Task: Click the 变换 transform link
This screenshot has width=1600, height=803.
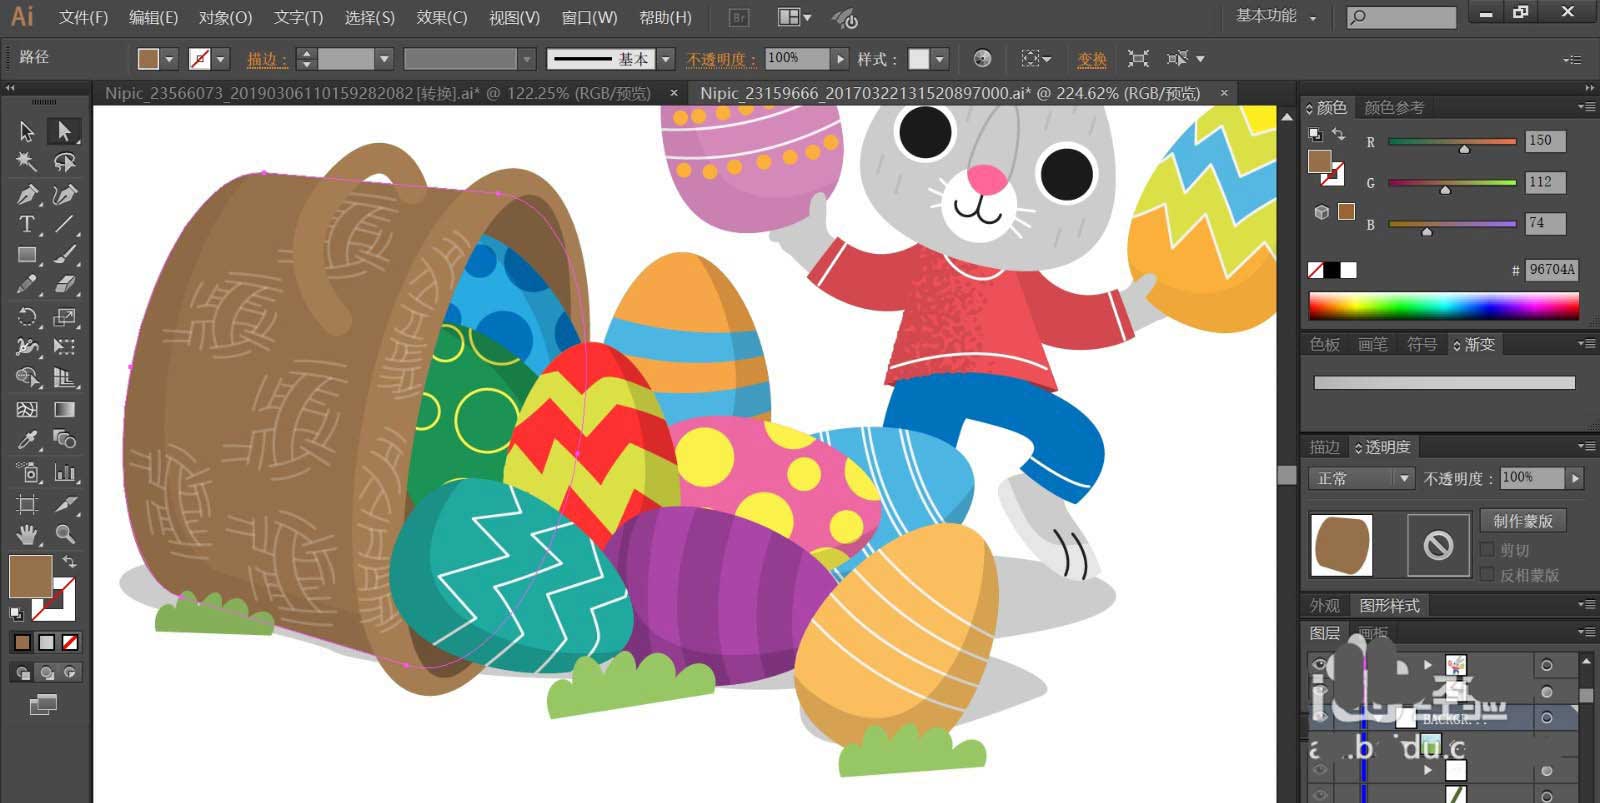Action: click(x=1092, y=59)
